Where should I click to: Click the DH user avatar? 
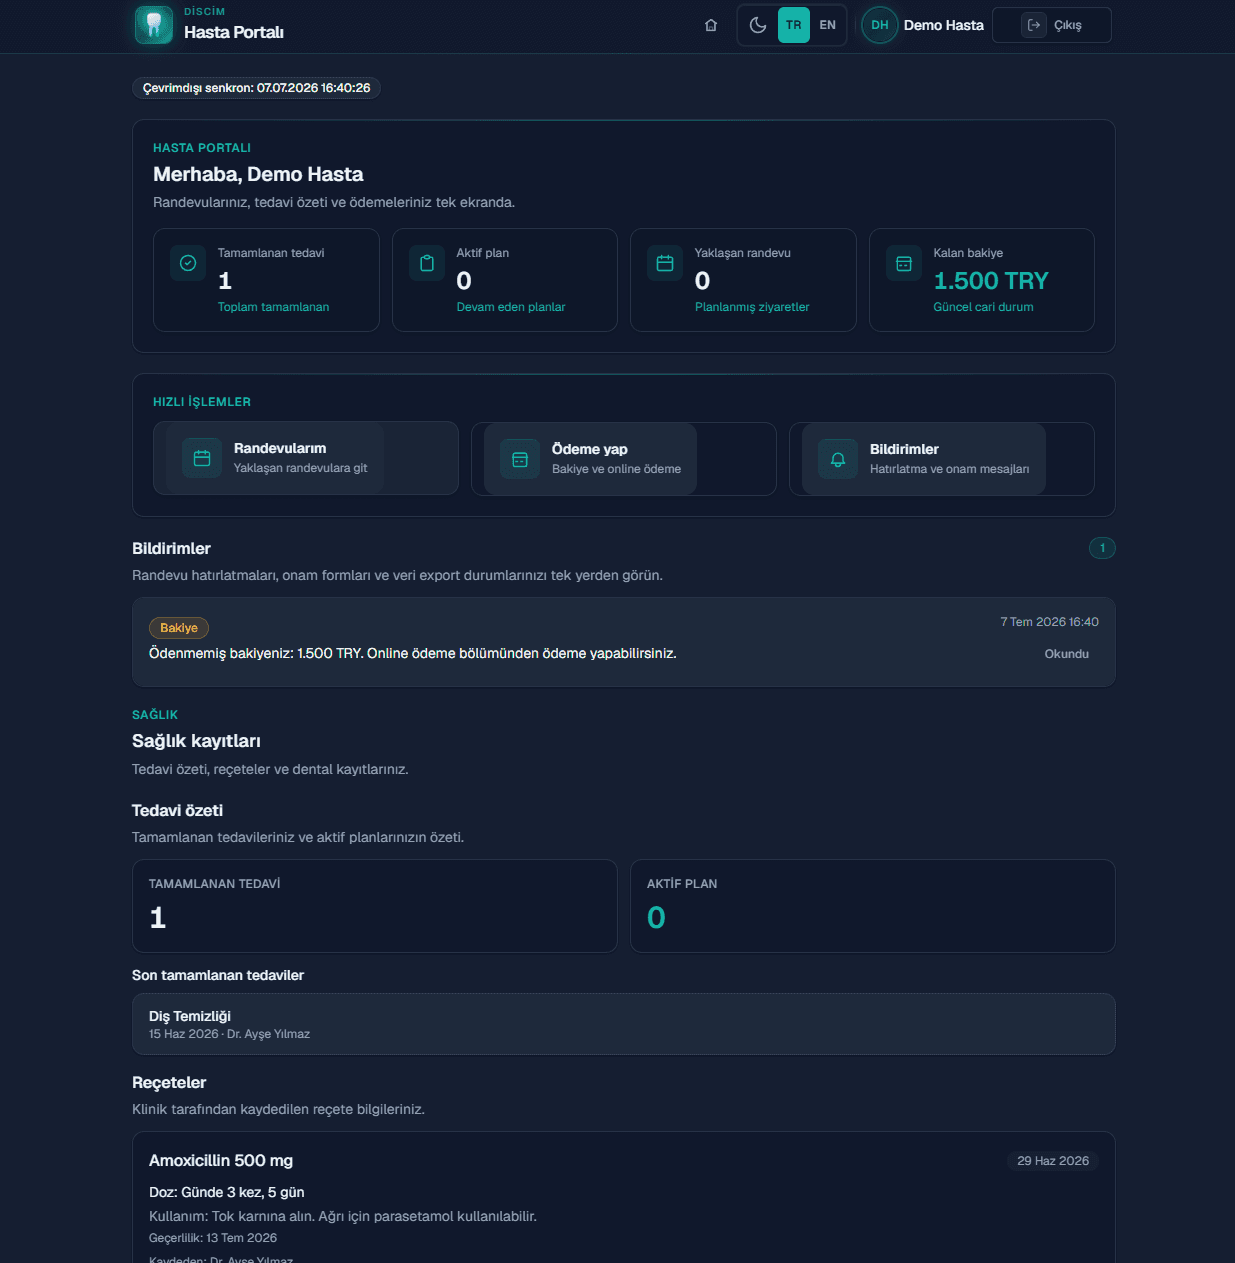[880, 25]
